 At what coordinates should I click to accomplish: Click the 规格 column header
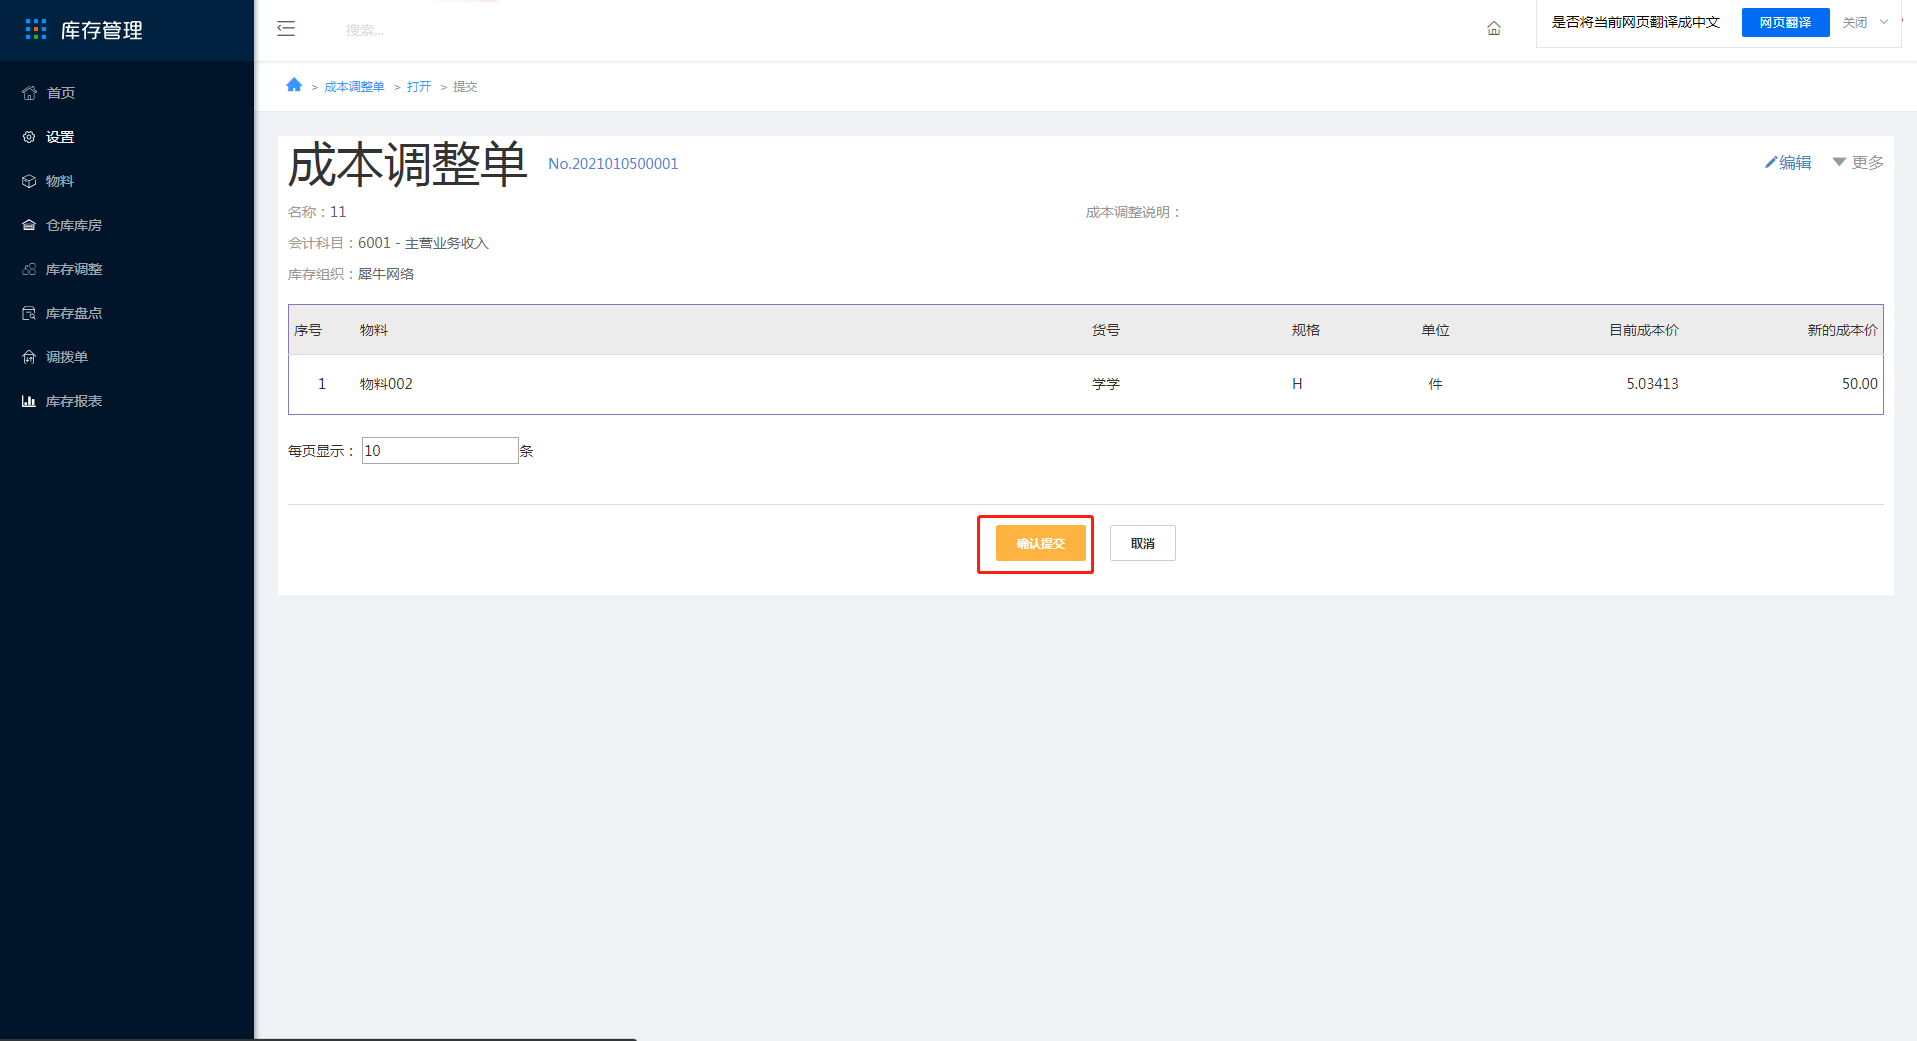click(1306, 330)
